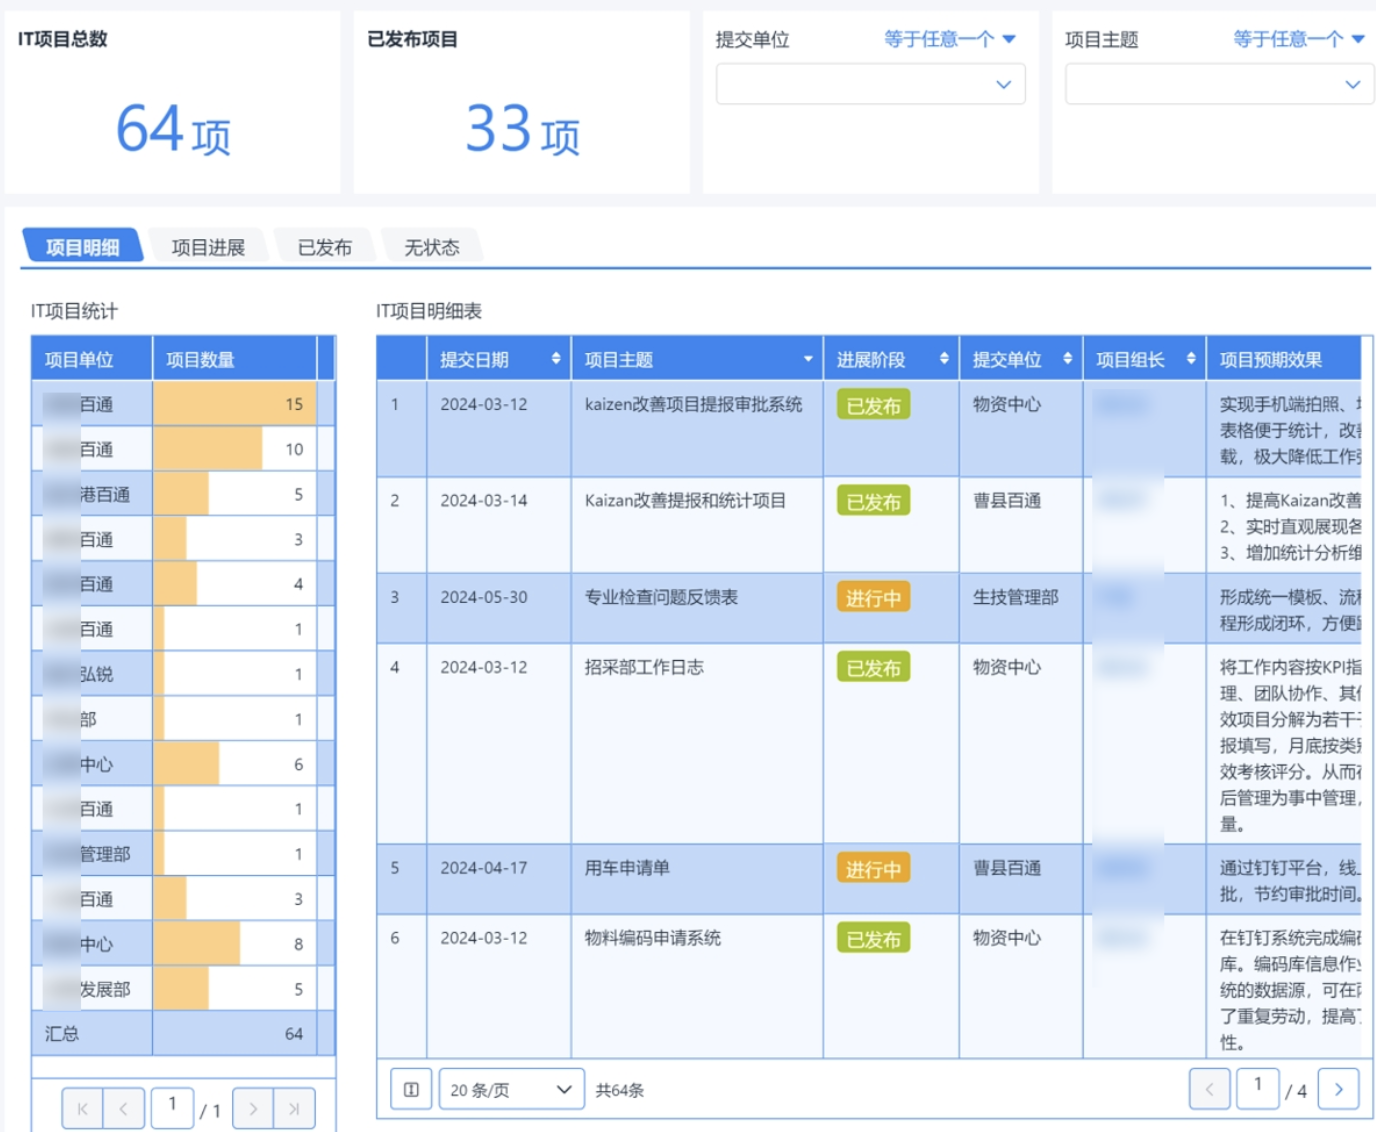Viewport: 1376px width, 1132px height.
Task: Change 提交单位 condition 等于任意一个
Action: (949, 39)
